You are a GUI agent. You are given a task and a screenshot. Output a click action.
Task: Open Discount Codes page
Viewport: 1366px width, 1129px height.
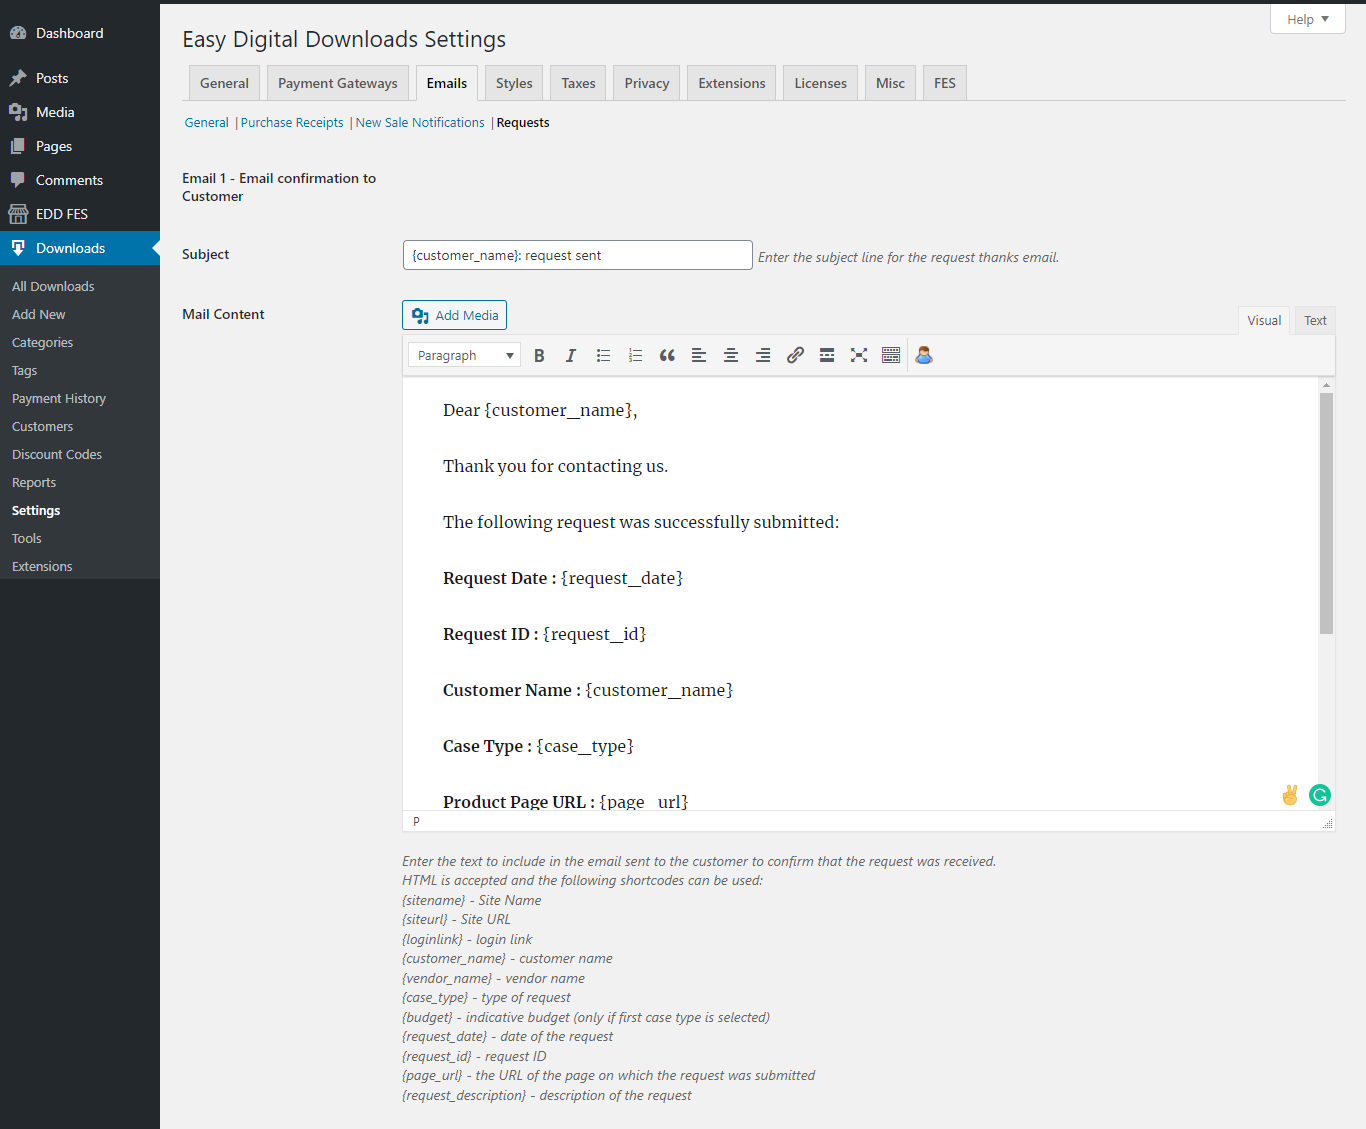(x=57, y=454)
